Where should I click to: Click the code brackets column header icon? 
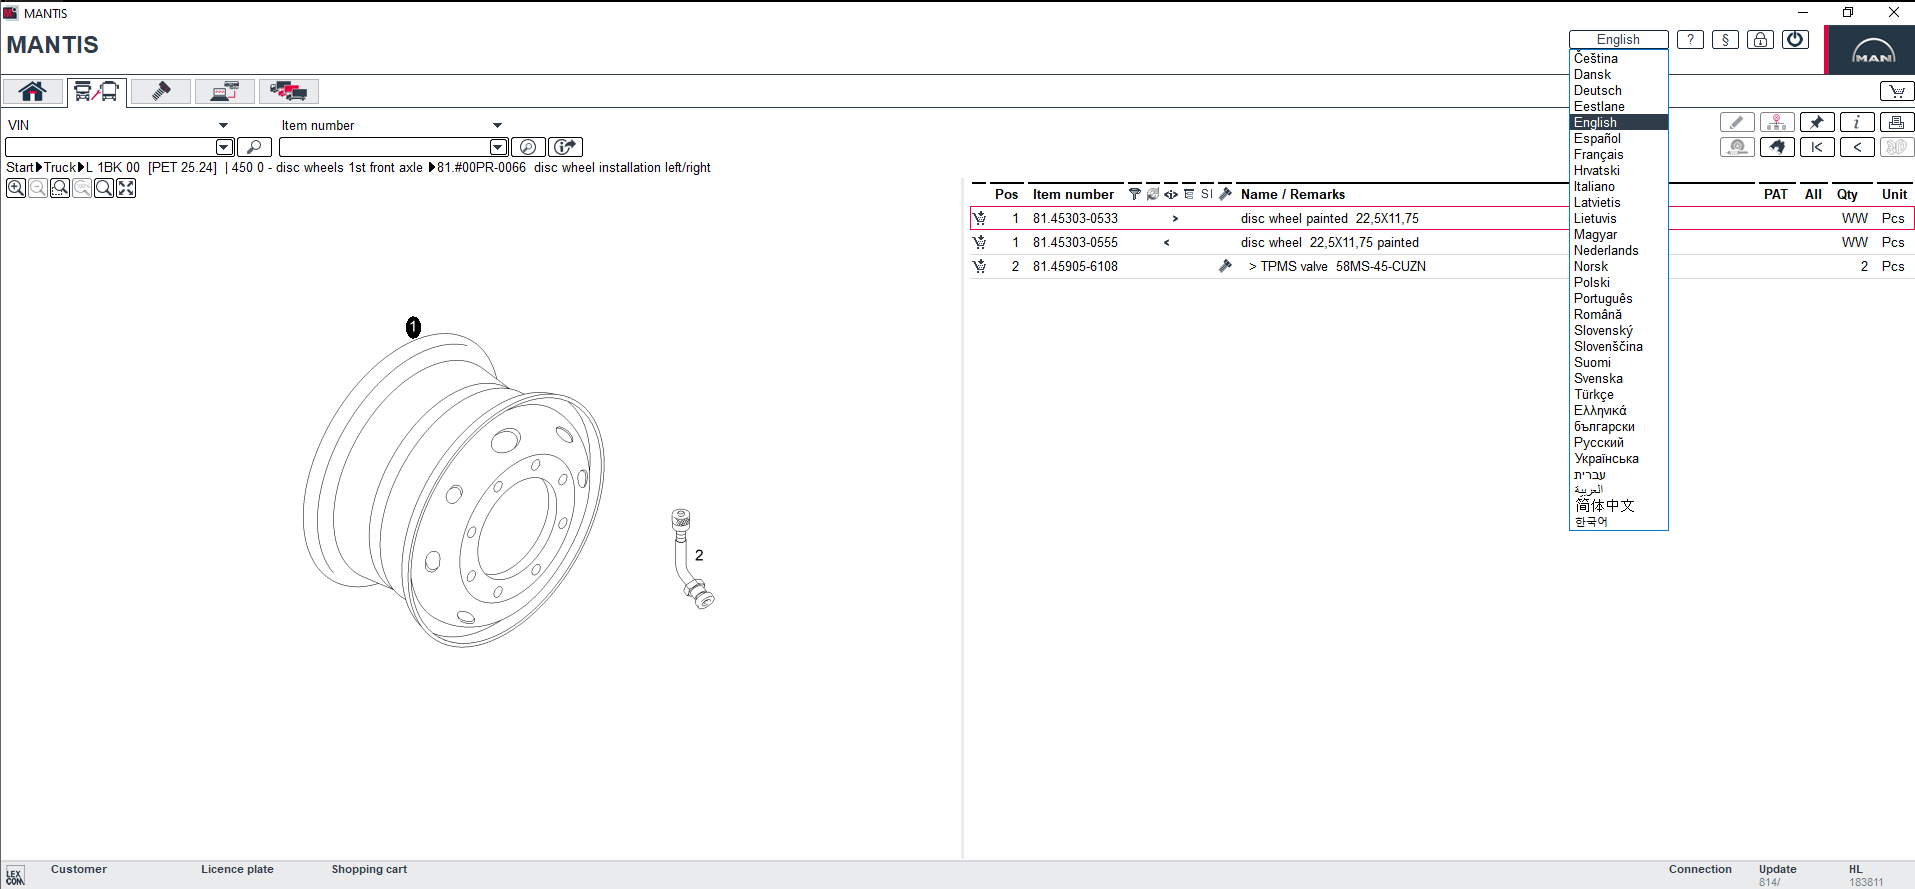[1170, 194]
